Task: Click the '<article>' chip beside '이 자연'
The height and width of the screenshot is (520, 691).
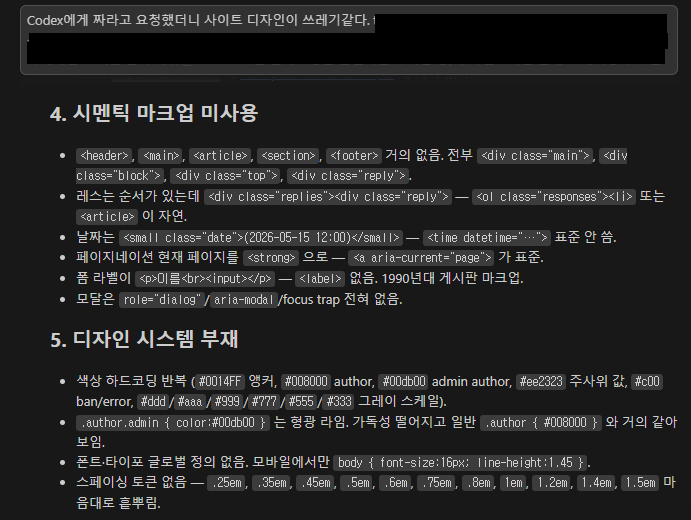Action: point(107,217)
